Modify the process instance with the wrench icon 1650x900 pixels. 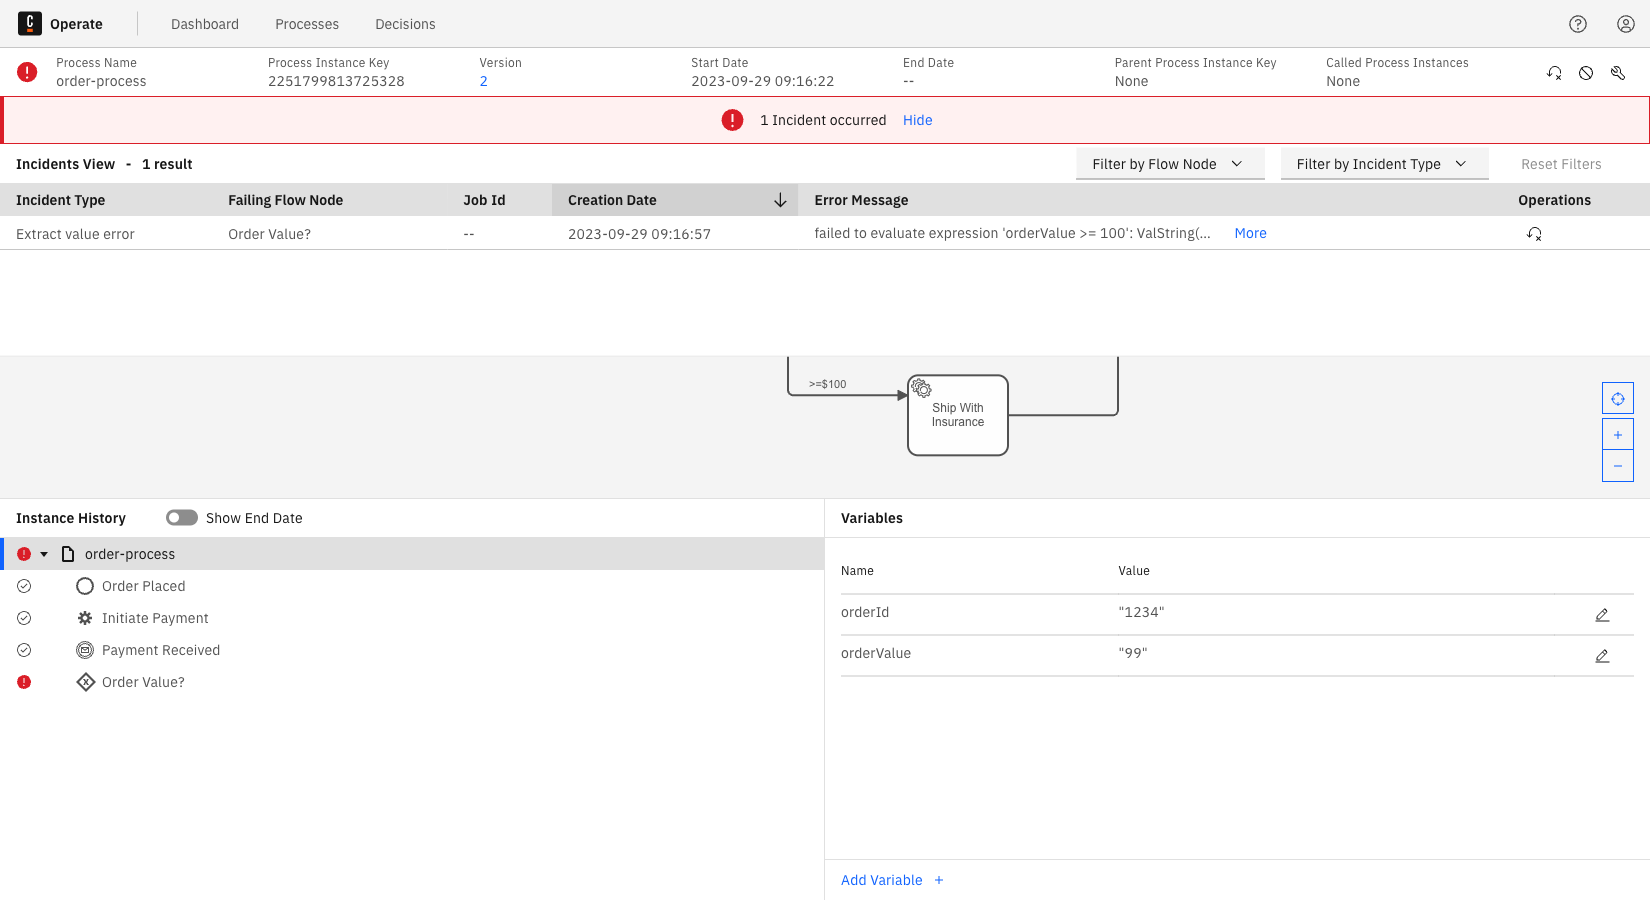pyautogui.click(x=1617, y=72)
